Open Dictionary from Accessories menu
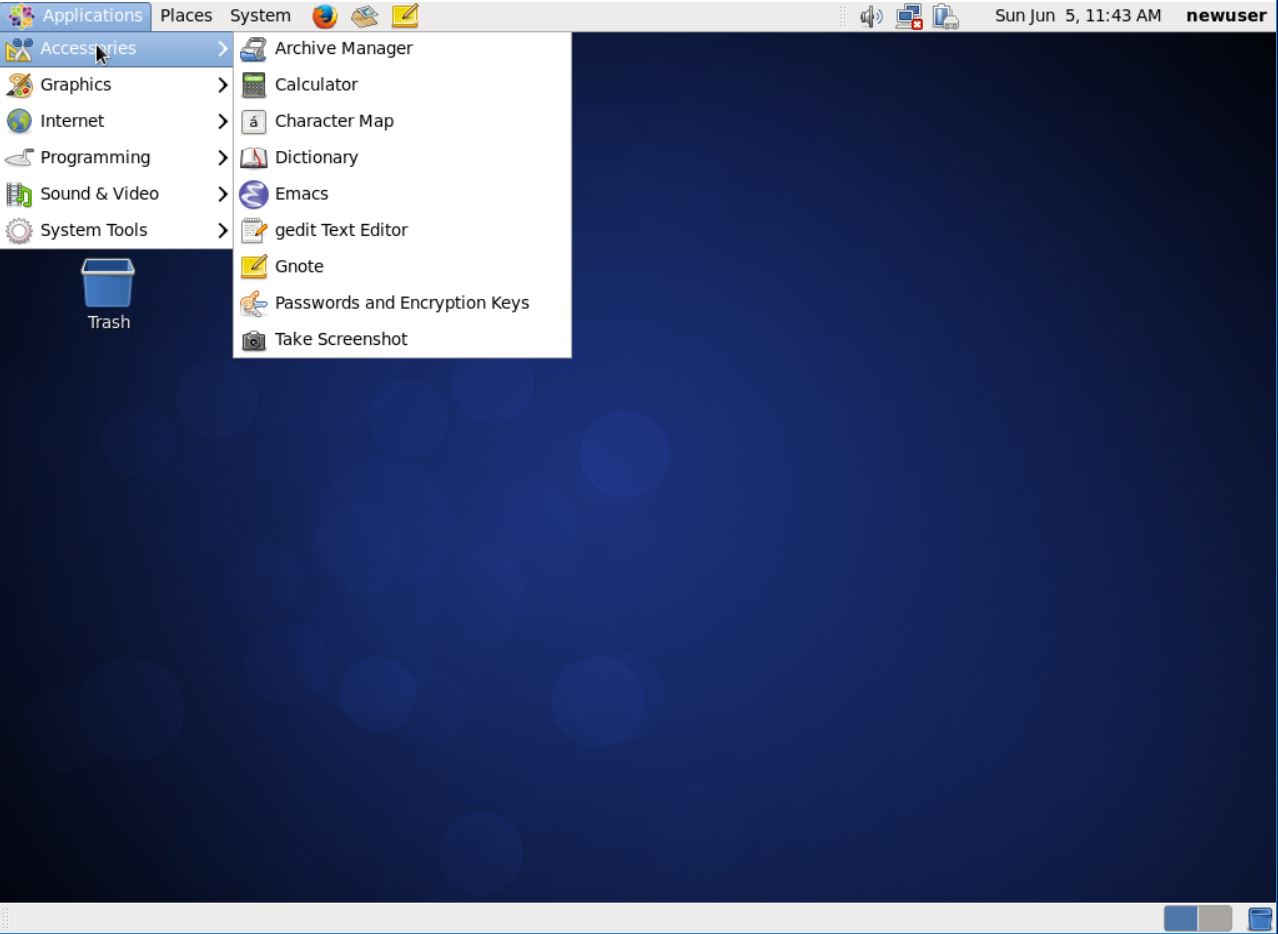 (x=402, y=157)
